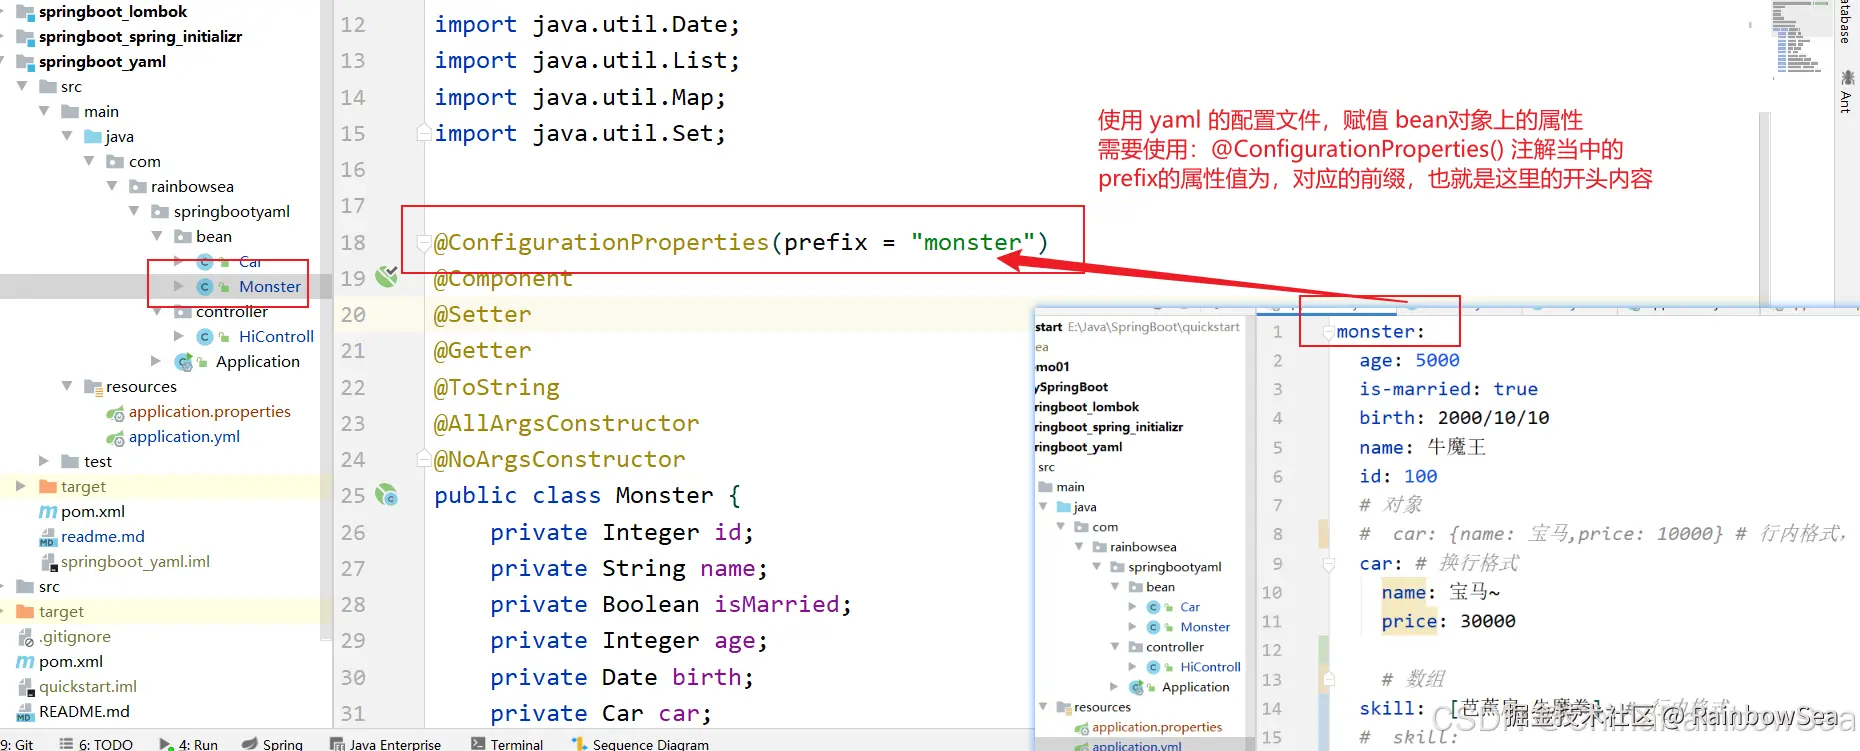Image resolution: width=1860 pixels, height=751 pixels.
Task: Click the Spring bean gutter icon on line 19
Action: [x=386, y=277]
